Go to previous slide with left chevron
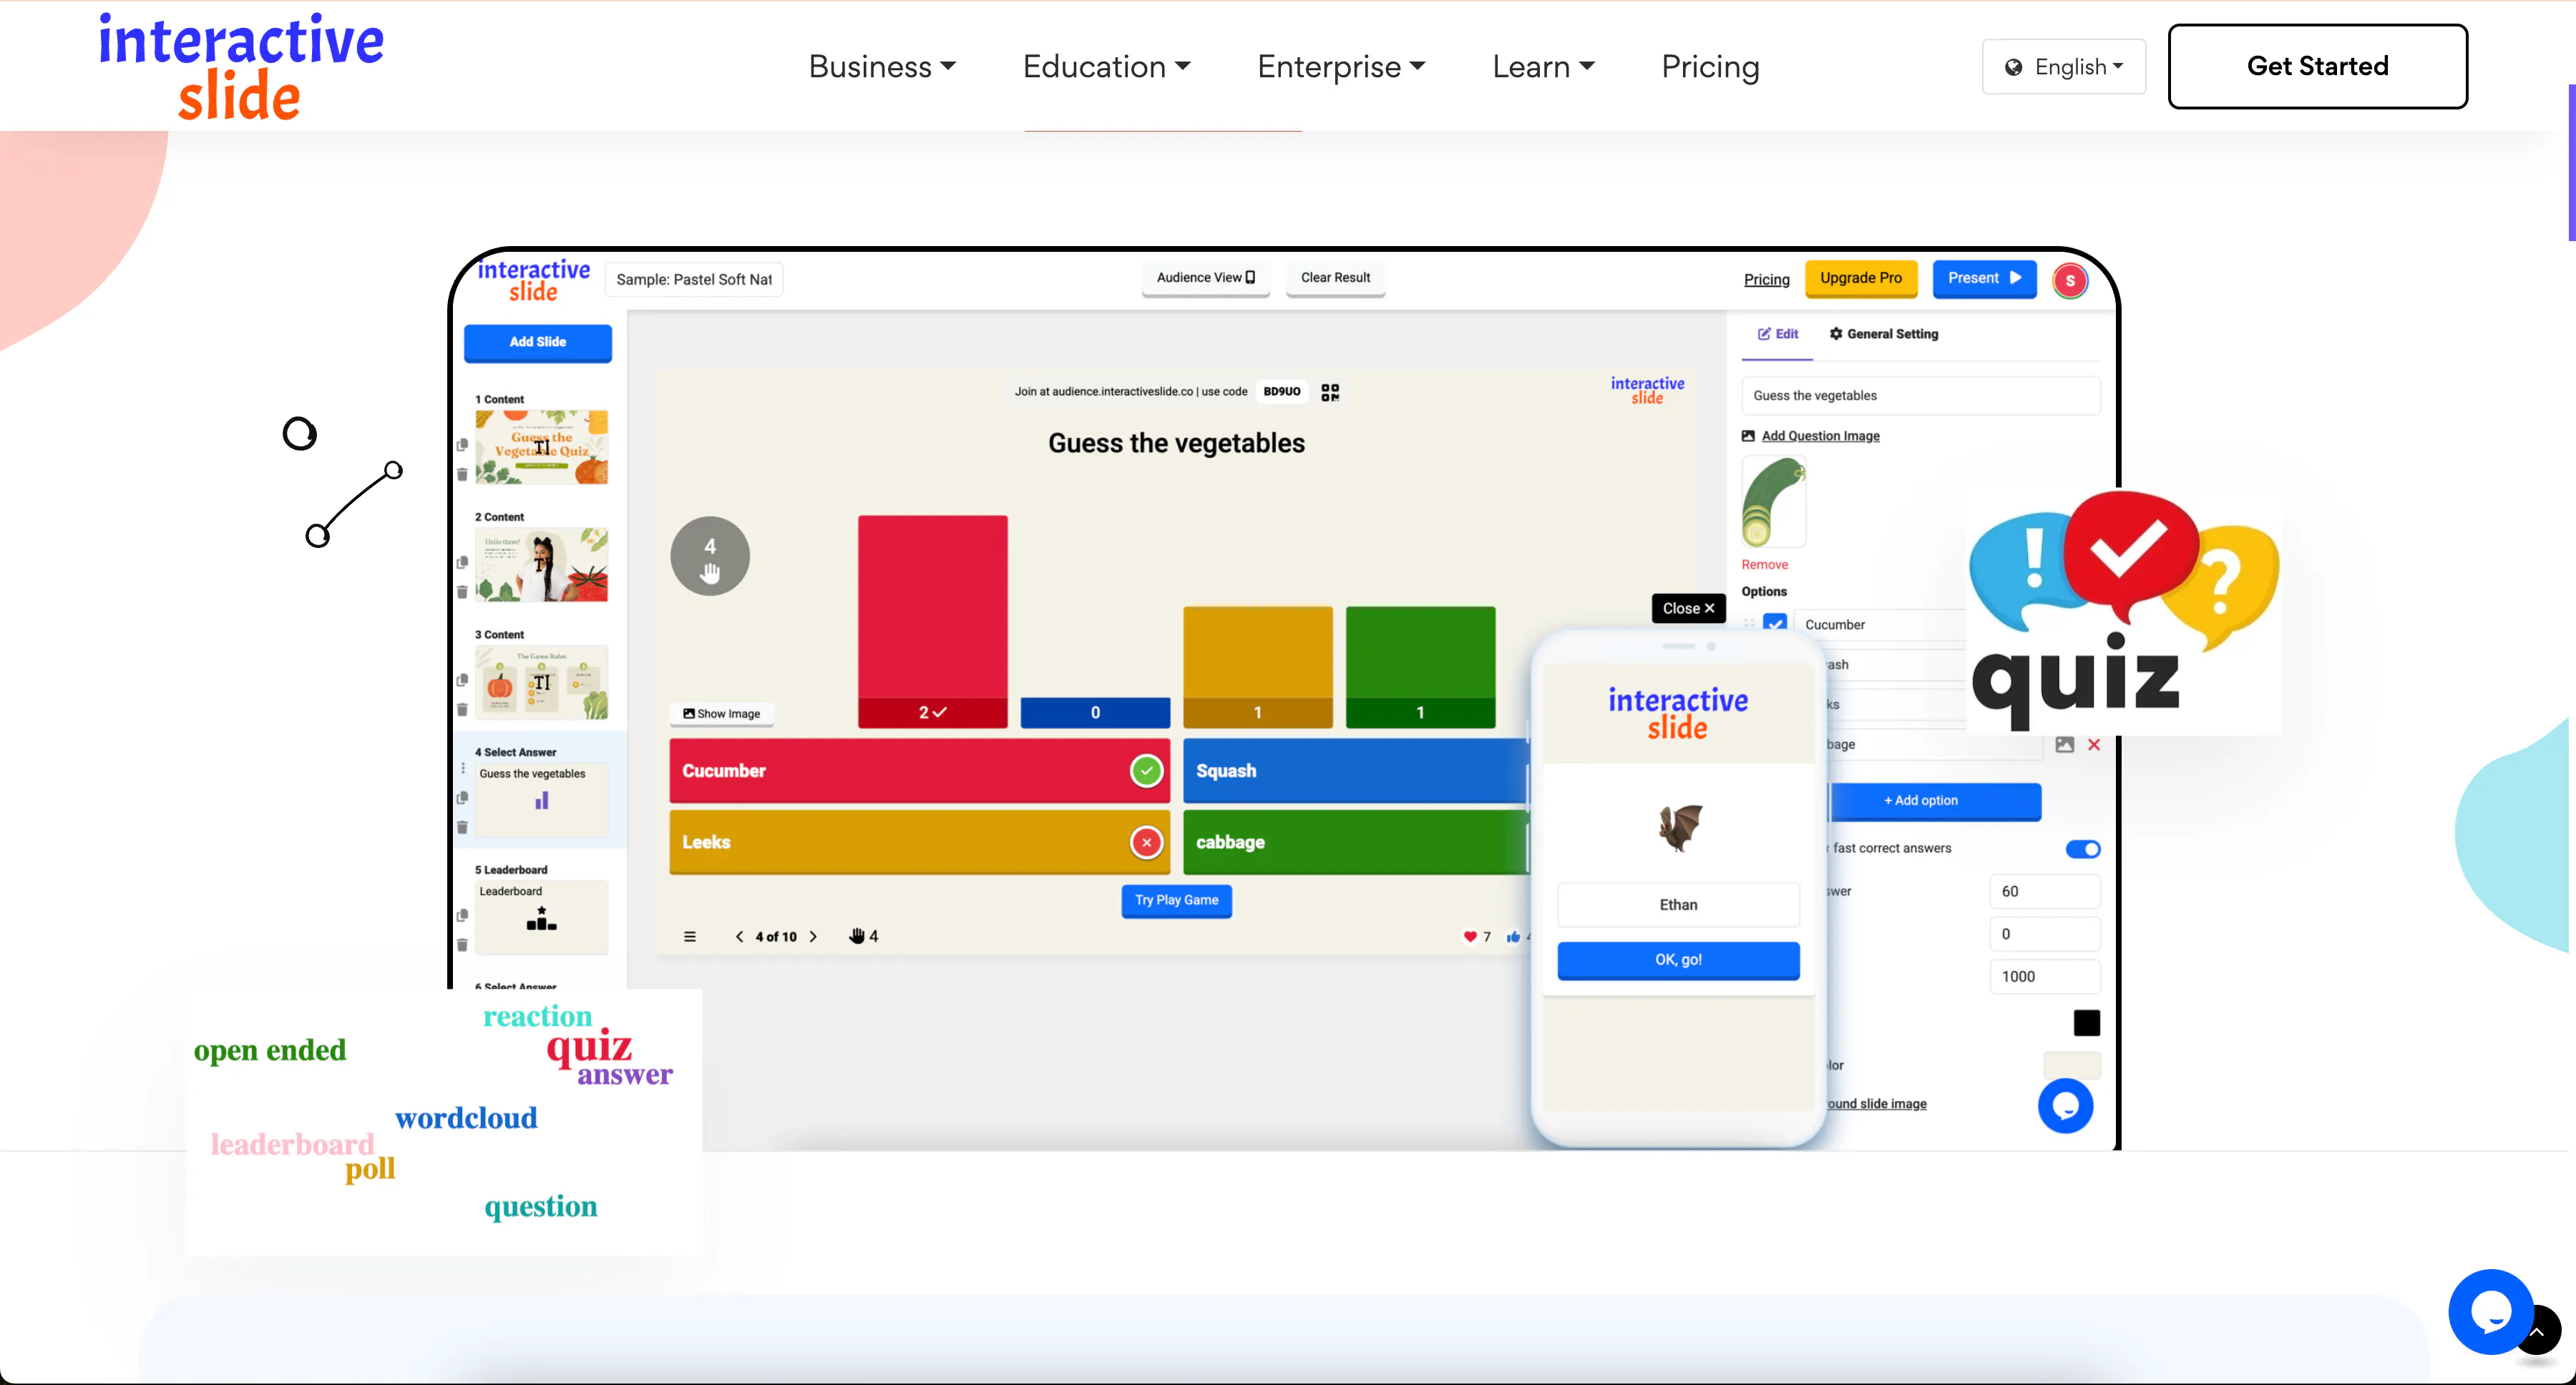 pos(739,937)
